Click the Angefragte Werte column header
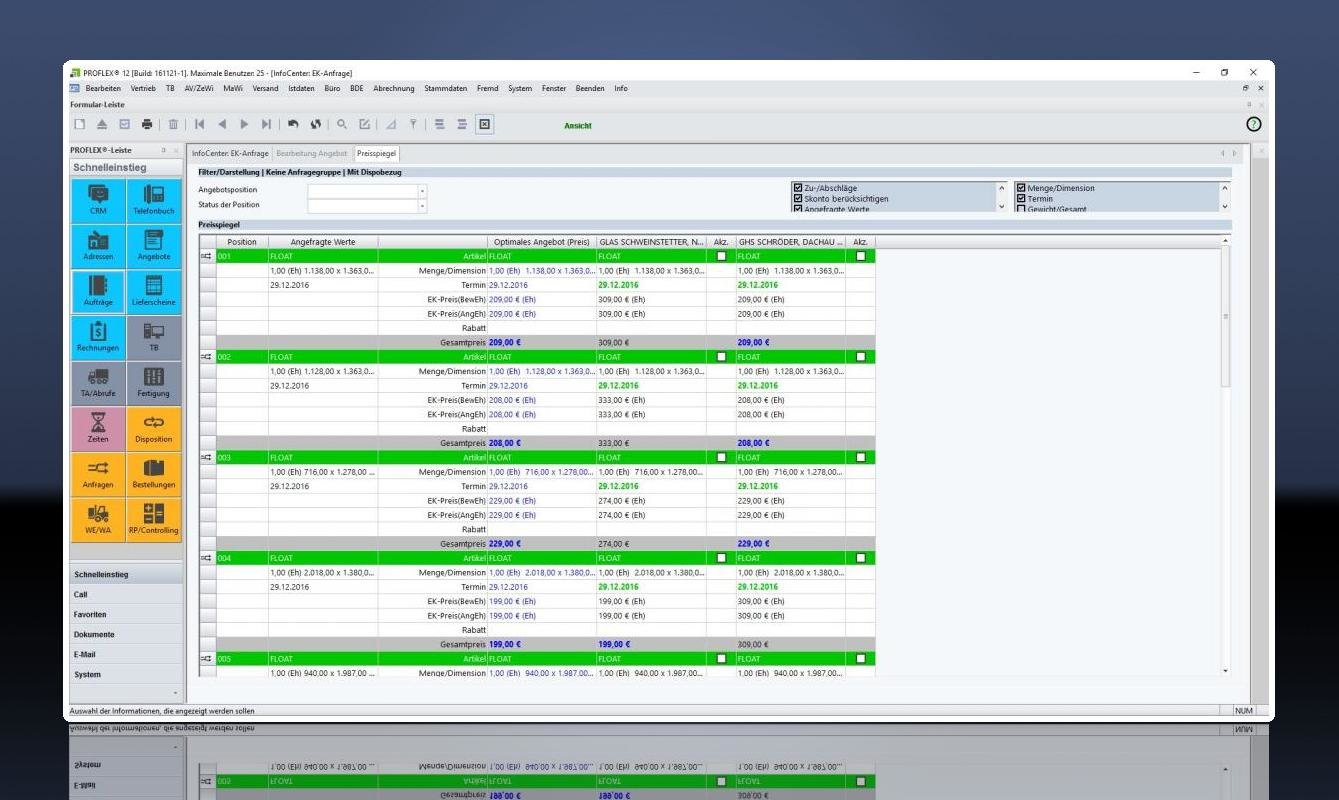This screenshot has height=800, width=1339. 323,242
